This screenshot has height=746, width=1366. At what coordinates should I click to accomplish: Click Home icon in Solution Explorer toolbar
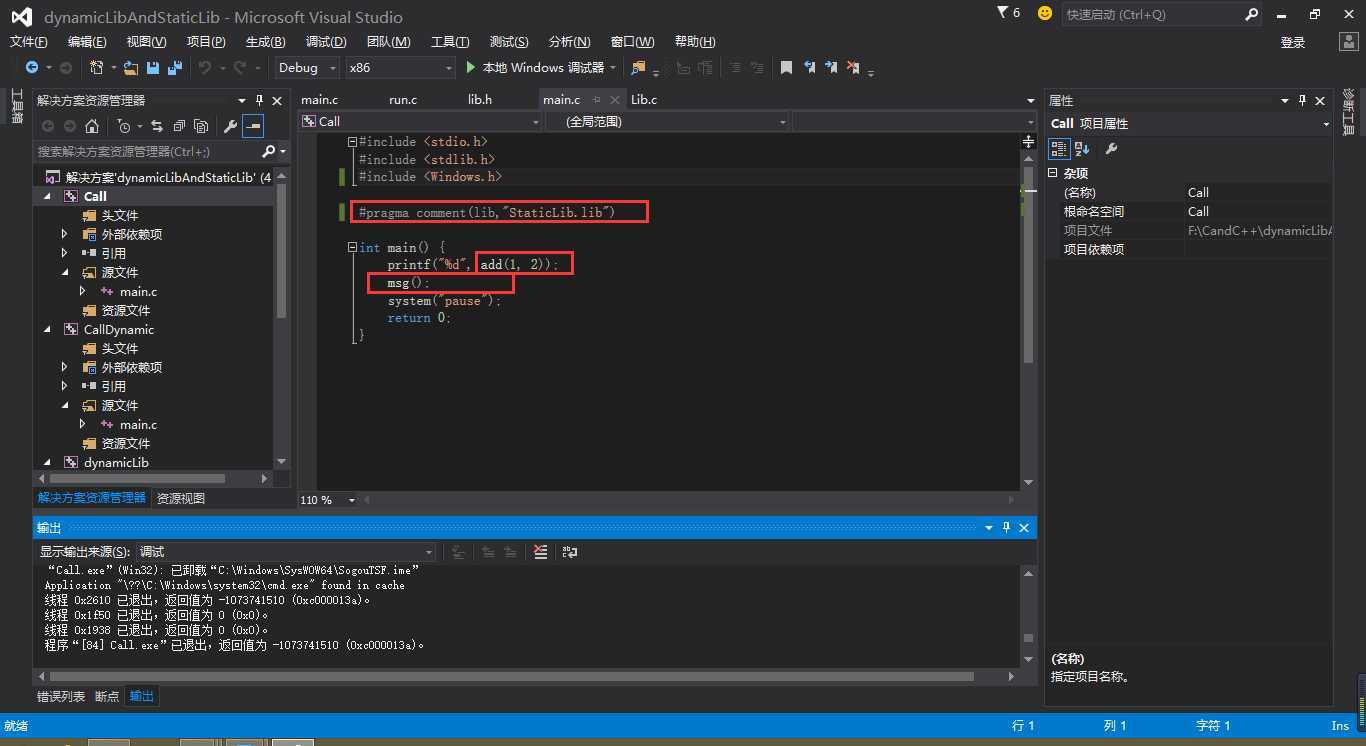click(x=92, y=126)
